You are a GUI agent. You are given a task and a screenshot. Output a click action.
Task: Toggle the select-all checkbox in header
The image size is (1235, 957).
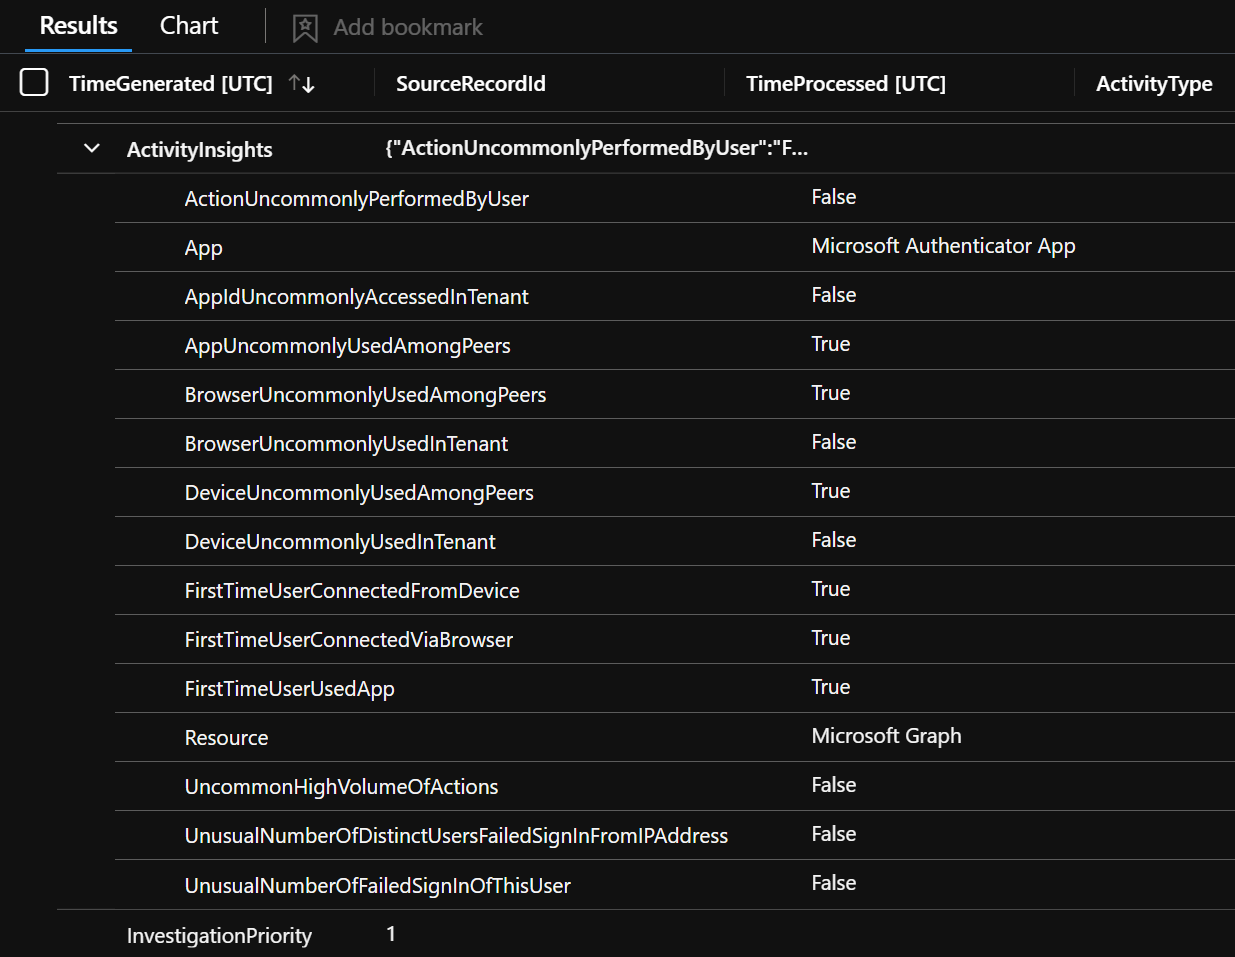pyautogui.click(x=34, y=82)
